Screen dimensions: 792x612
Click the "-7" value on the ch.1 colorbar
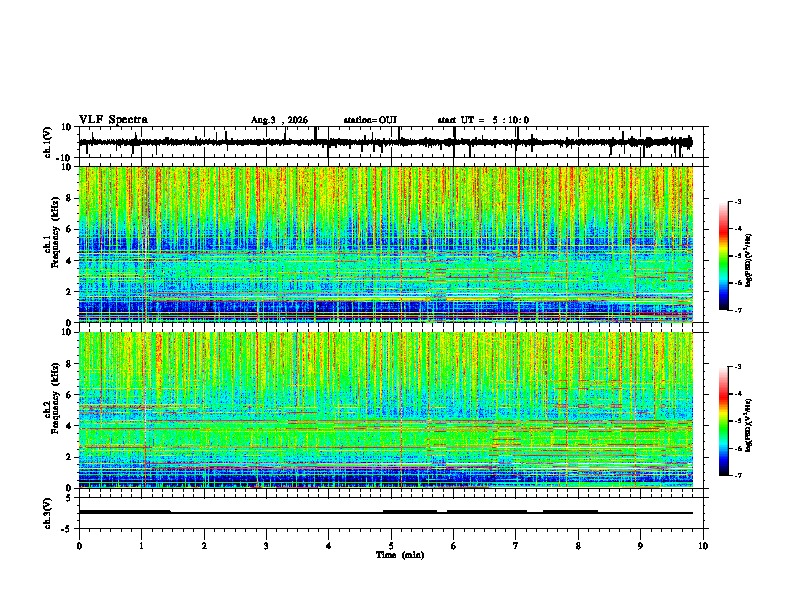(x=738, y=310)
